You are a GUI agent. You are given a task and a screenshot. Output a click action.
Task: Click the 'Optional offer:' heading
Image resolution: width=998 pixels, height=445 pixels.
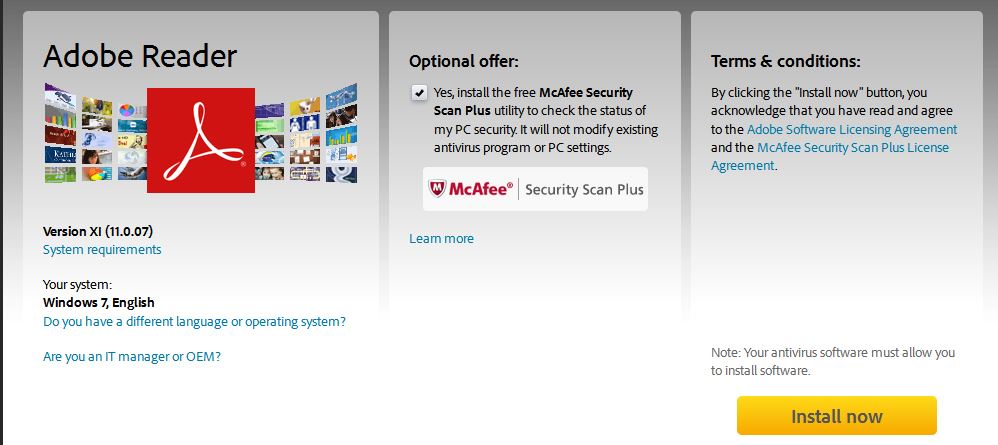464,60
